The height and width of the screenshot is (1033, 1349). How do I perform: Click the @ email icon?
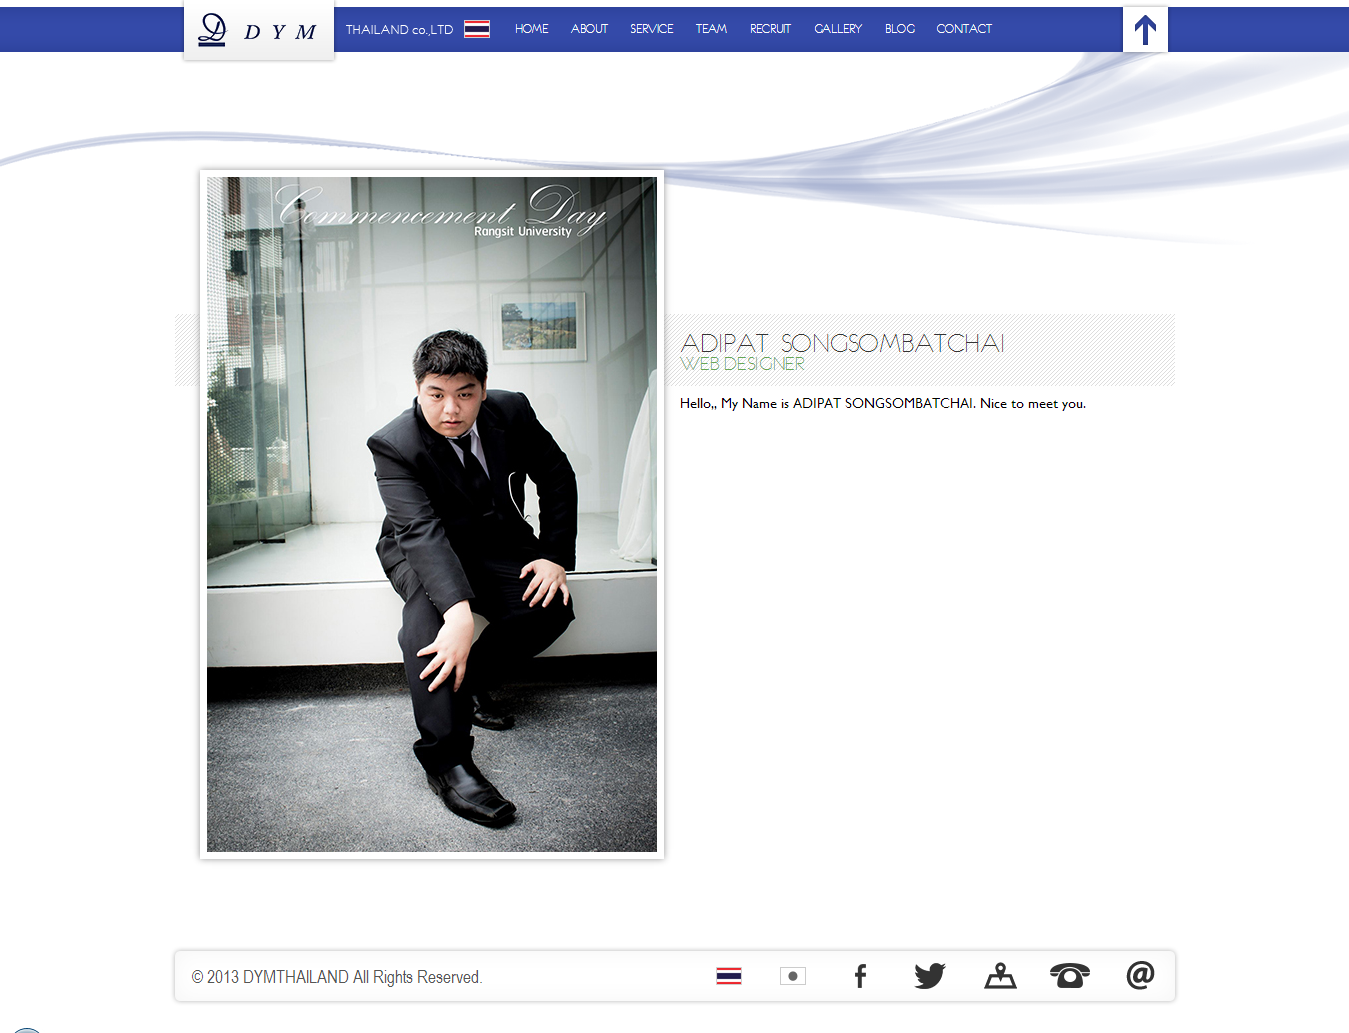coord(1140,975)
